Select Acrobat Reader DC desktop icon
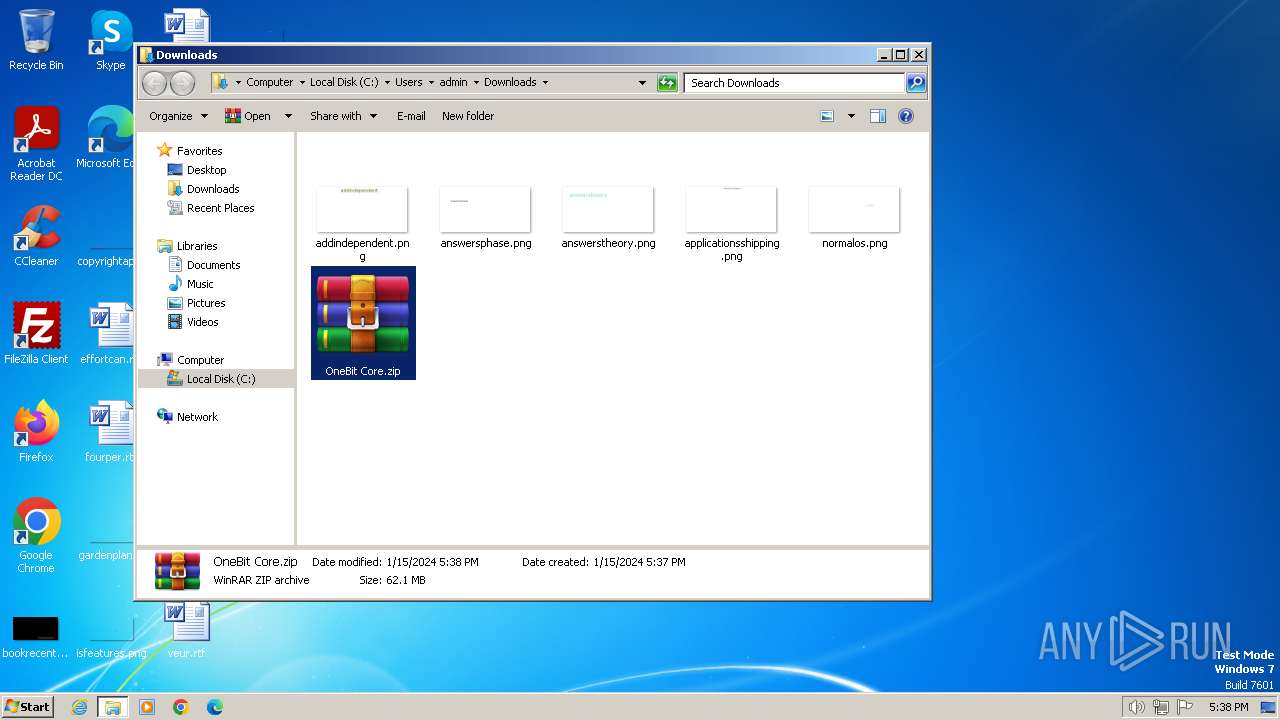Image resolution: width=1280 pixels, height=720 pixels. (x=36, y=144)
